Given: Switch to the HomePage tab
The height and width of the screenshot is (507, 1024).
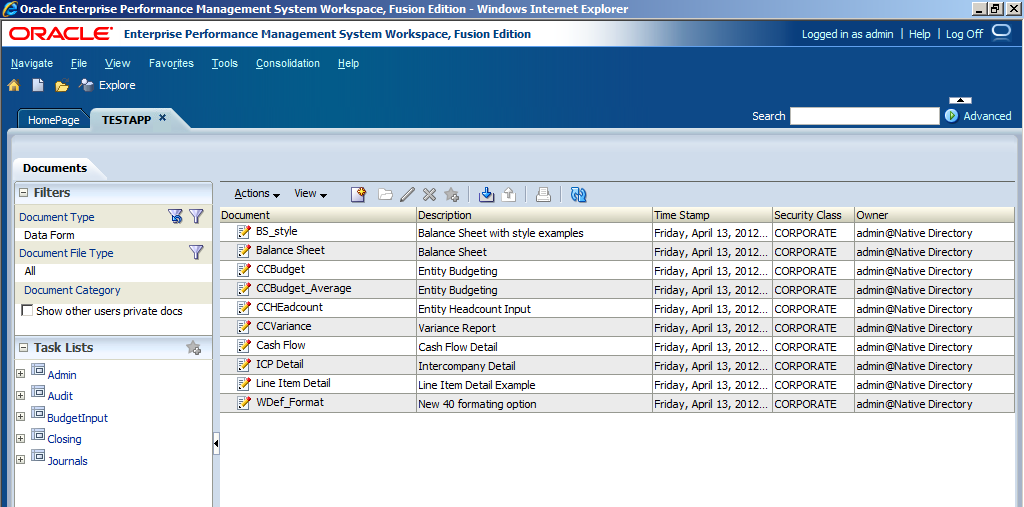Looking at the screenshot, I should (x=54, y=120).
